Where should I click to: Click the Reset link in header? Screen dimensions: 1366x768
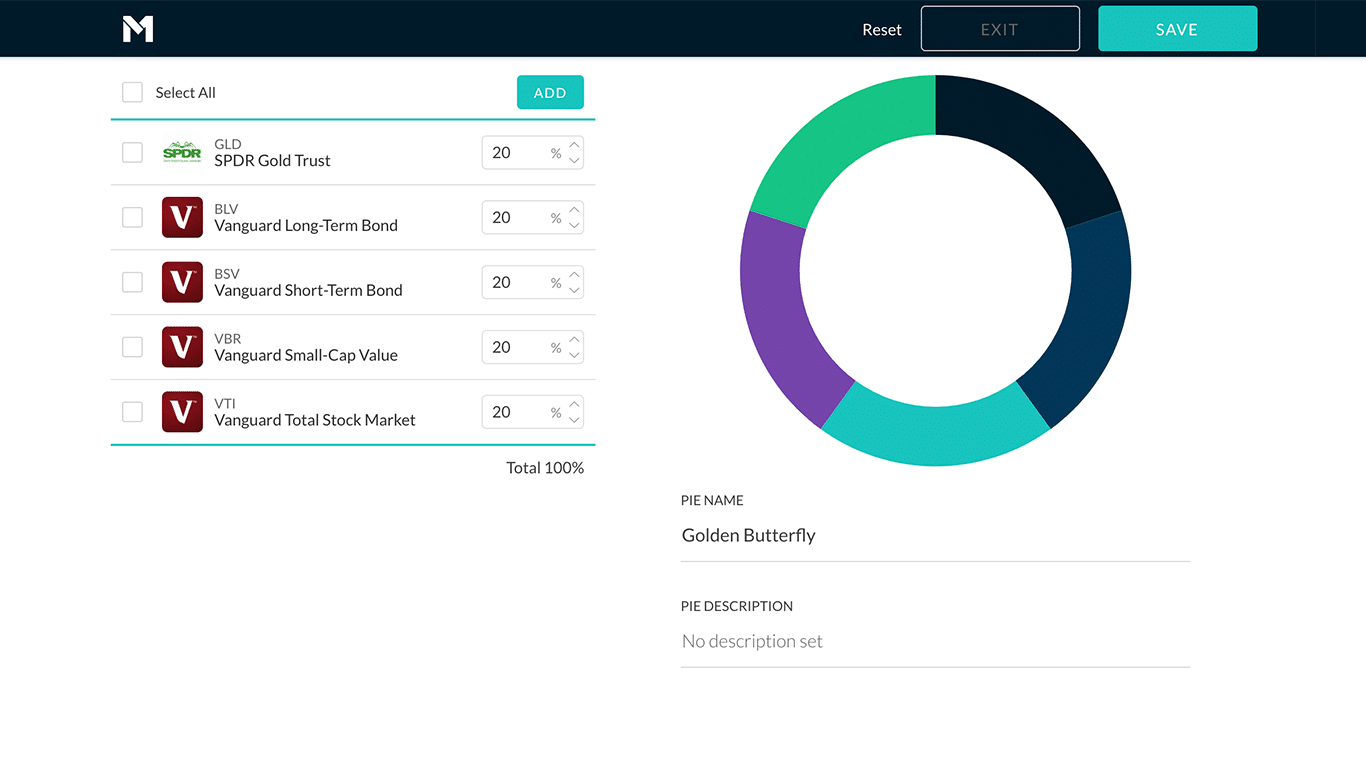[882, 30]
